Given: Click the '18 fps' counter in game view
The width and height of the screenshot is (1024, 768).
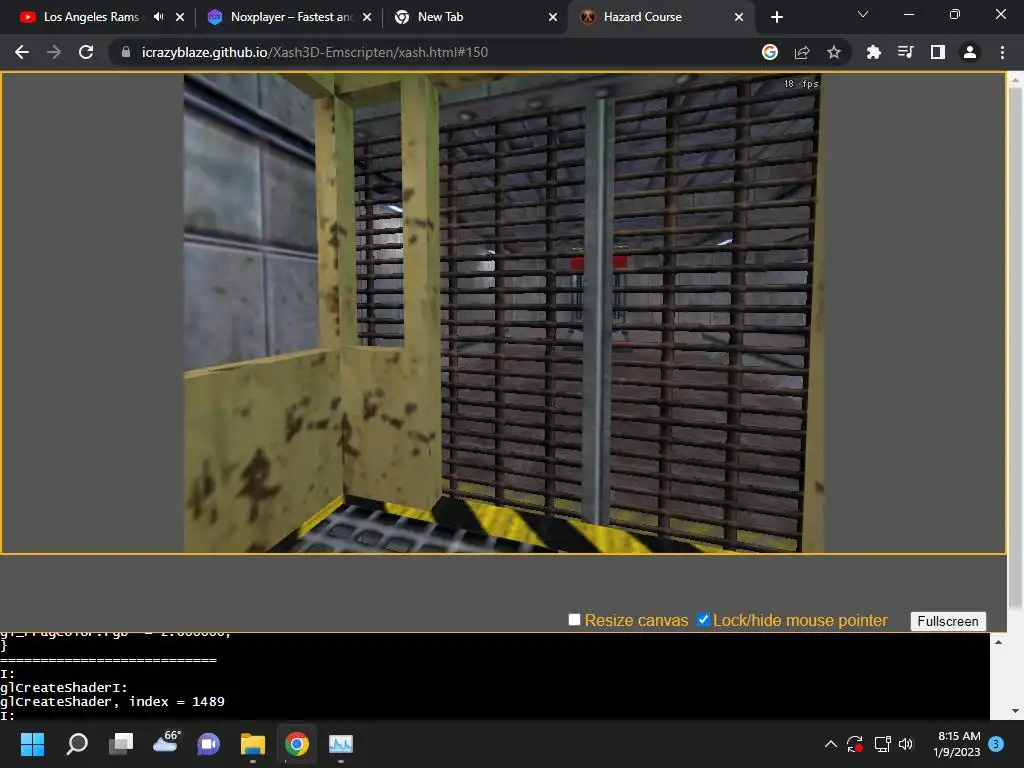Looking at the screenshot, I should [x=801, y=84].
